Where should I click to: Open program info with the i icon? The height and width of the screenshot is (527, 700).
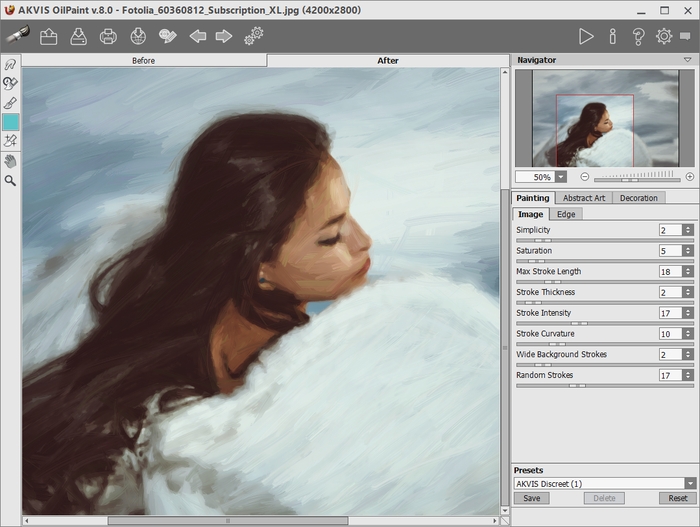[x=612, y=36]
